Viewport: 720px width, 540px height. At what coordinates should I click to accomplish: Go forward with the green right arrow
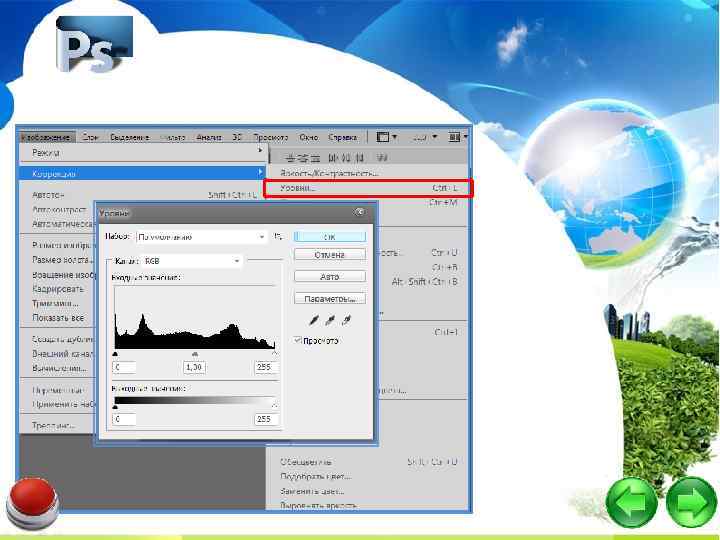coord(691,502)
